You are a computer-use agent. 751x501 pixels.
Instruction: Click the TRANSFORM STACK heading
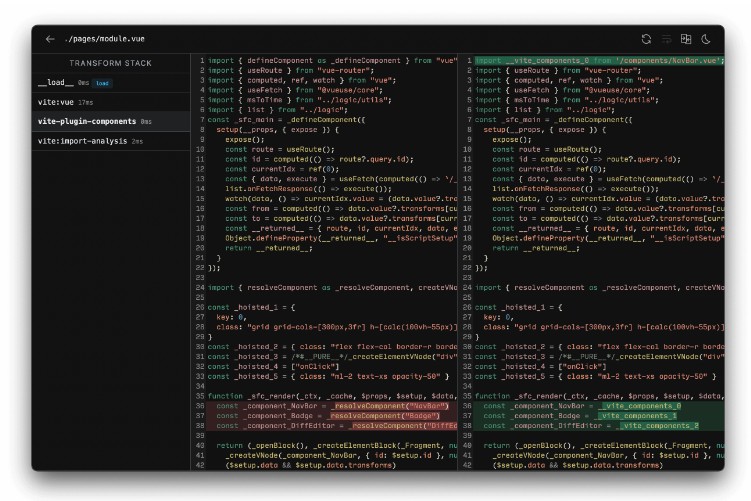click(x=111, y=63)
